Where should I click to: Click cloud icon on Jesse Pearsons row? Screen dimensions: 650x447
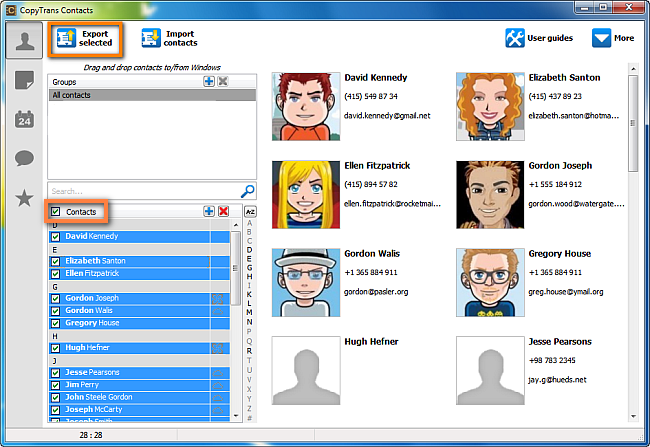coord(218,373)
